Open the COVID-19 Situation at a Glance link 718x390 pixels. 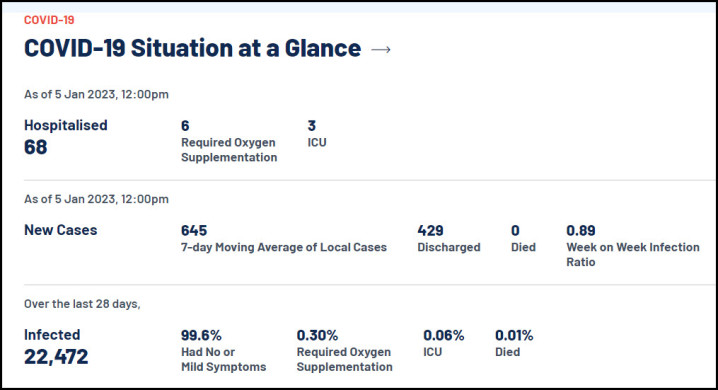(x=192, y=48)
